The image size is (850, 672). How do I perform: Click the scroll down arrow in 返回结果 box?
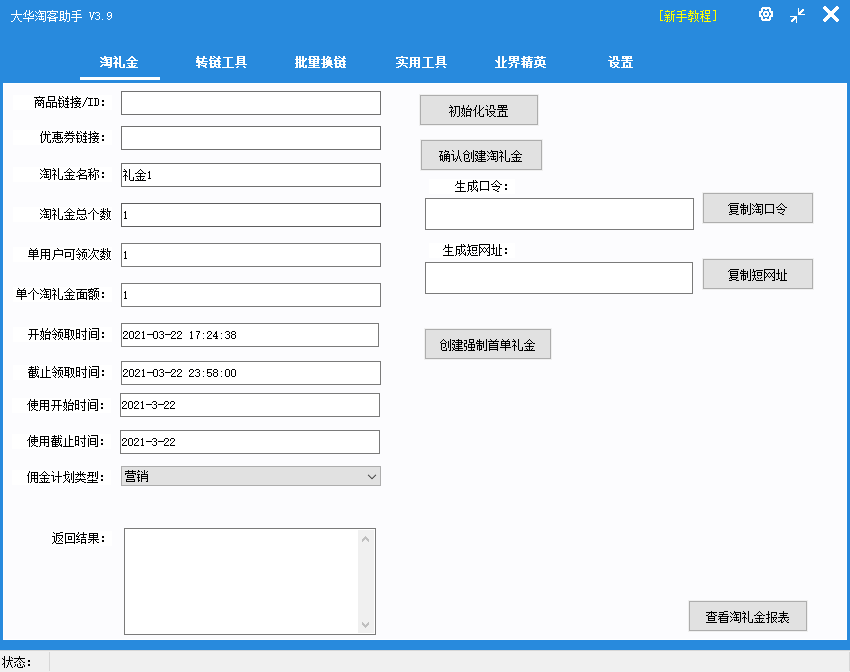point(365,624)
